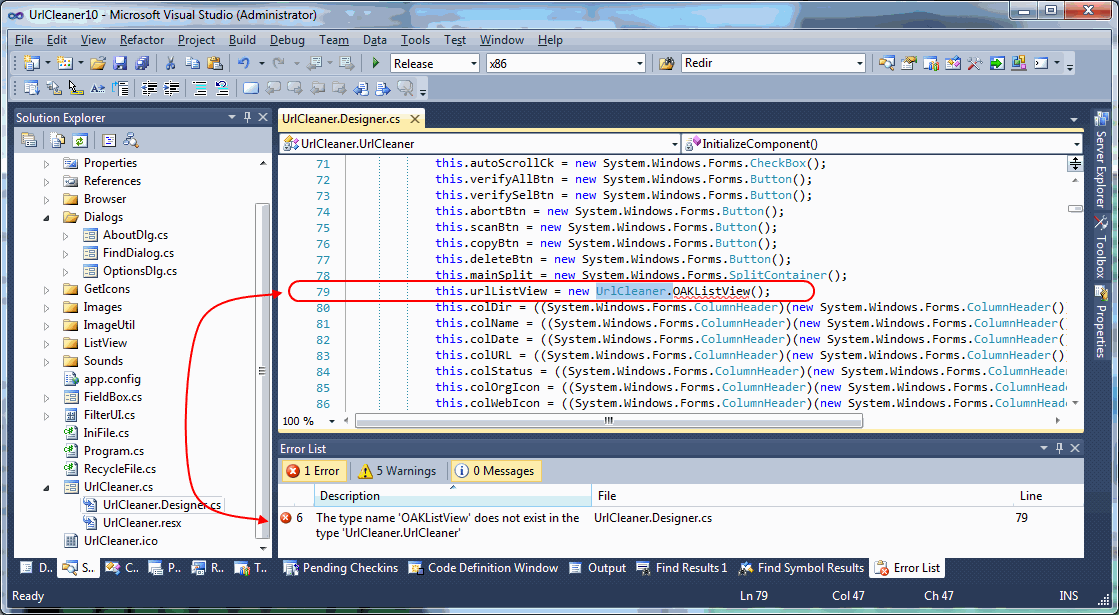The width and height of the screenshot is (1119, 615).
Task: Click the code editor horizontal scrollbar
Action: tap(609, 421)
